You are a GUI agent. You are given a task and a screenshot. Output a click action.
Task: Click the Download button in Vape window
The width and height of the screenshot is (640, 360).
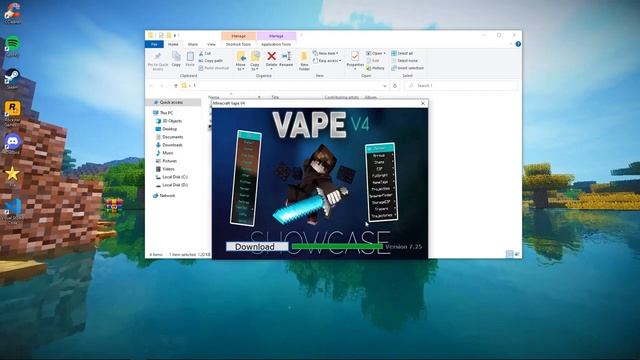coord(257,247)
